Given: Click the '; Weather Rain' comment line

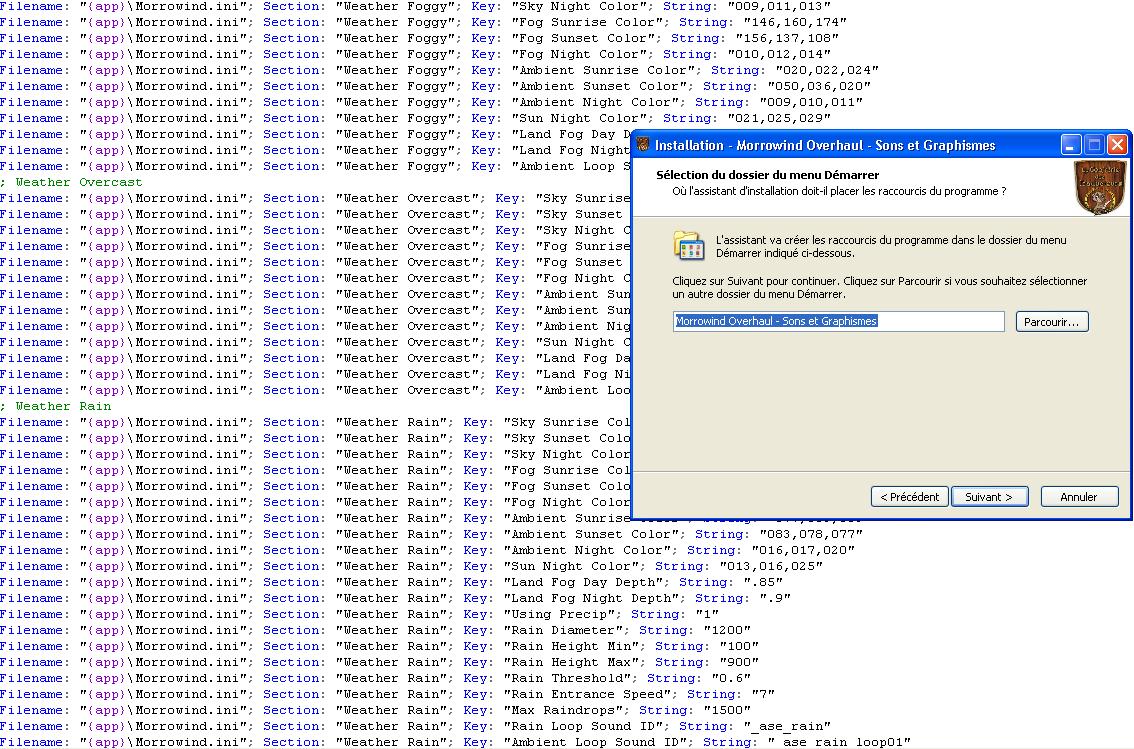Looking at the screenshot, I should [56, 406].
